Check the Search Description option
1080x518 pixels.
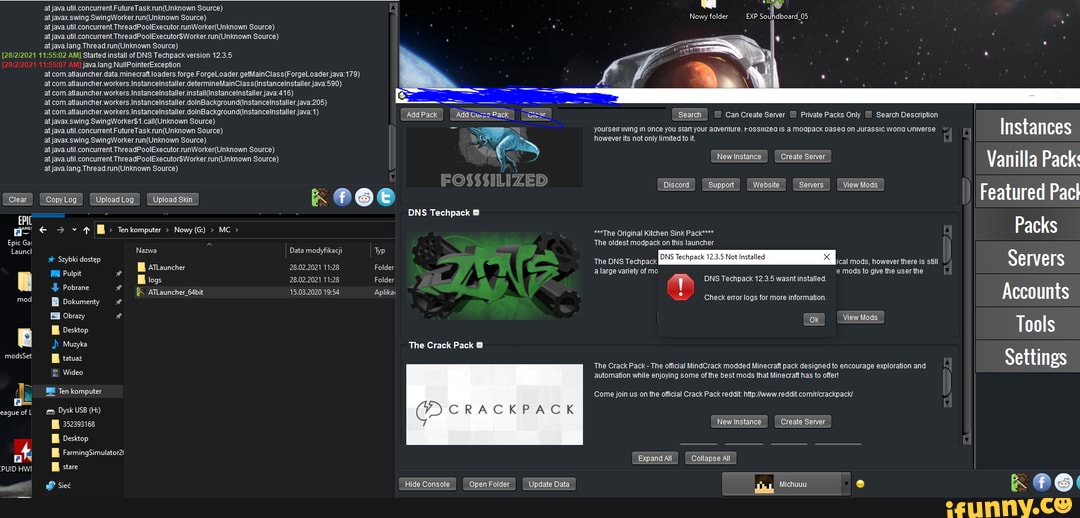[868, 115]
